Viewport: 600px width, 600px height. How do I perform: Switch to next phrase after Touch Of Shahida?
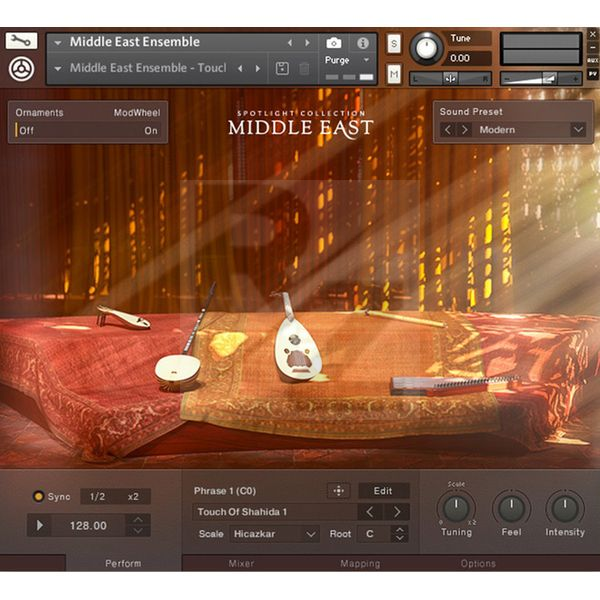click(x=397, y=512)
